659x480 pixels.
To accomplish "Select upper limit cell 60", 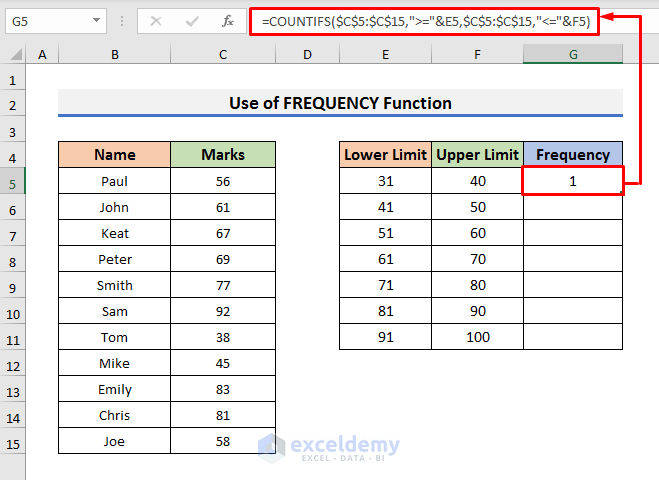I will [x=477, y=233].
